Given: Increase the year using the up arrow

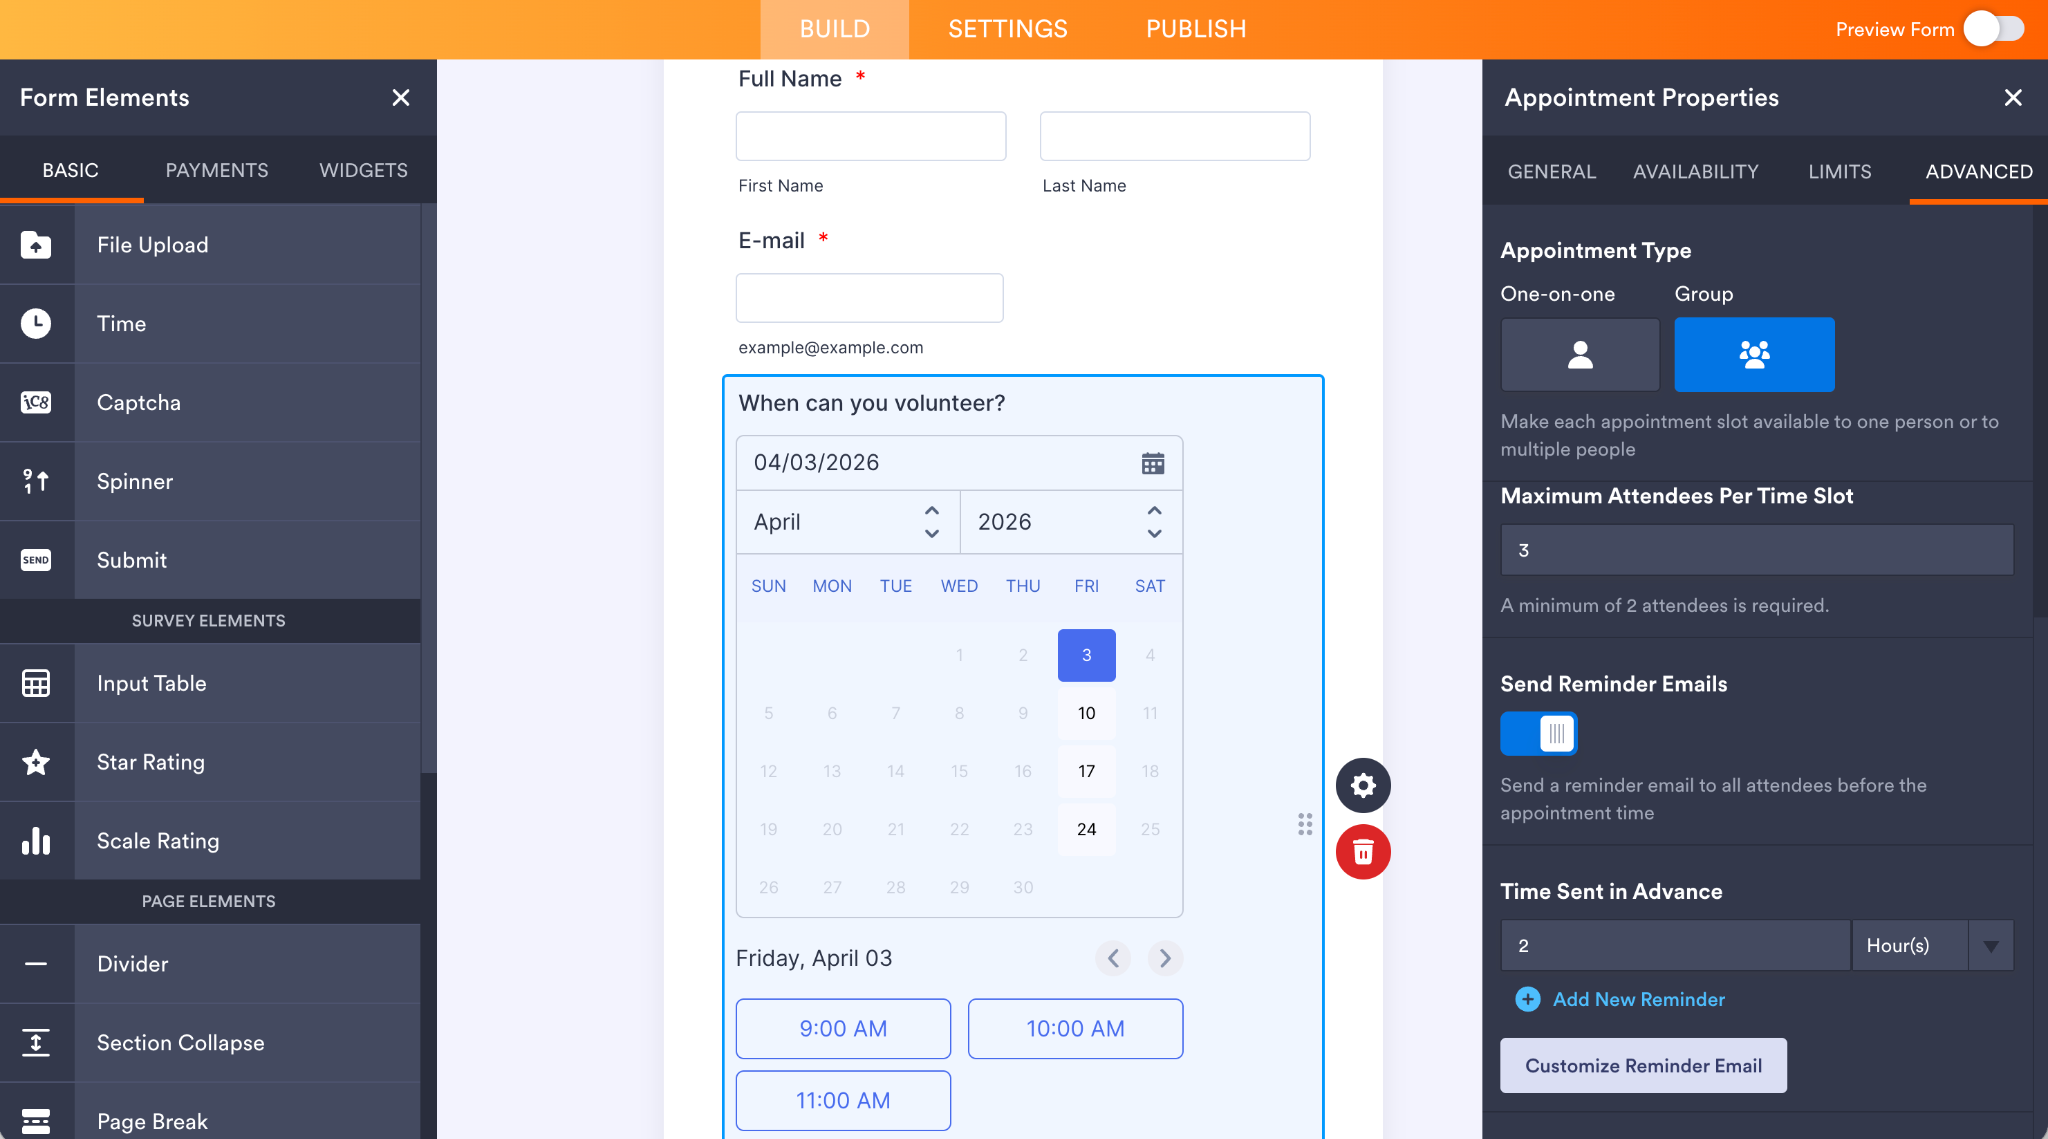Looking at the screenshot, I should (1154, 510).
